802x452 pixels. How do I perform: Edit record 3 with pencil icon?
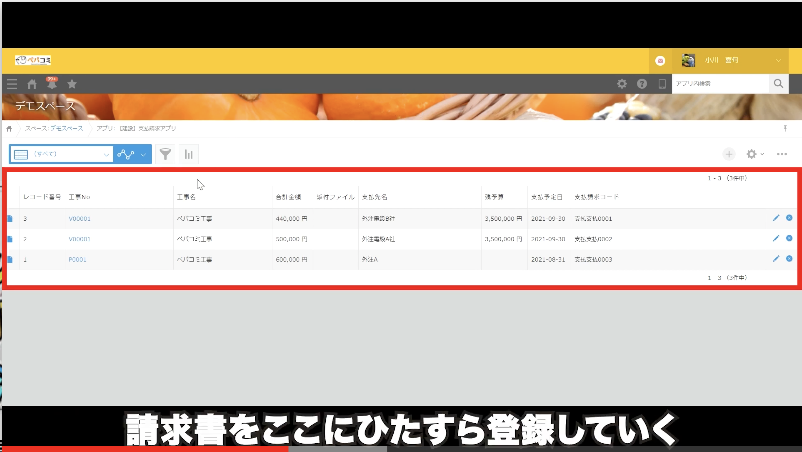click(x=776, y=217)
